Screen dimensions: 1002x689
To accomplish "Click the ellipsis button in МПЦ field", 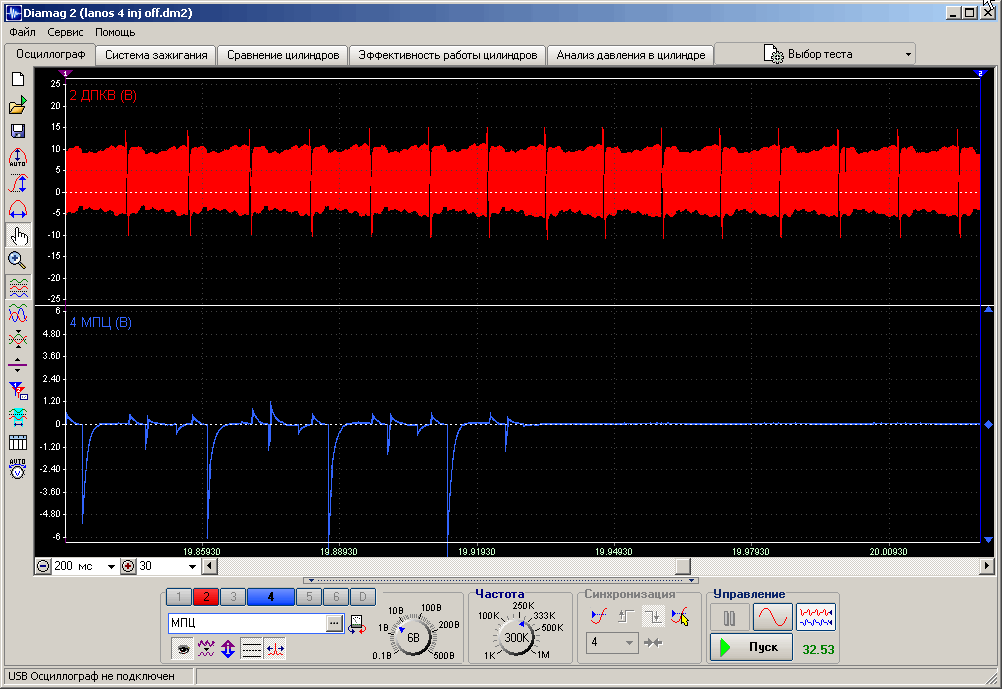I will (x=334, y=623).
